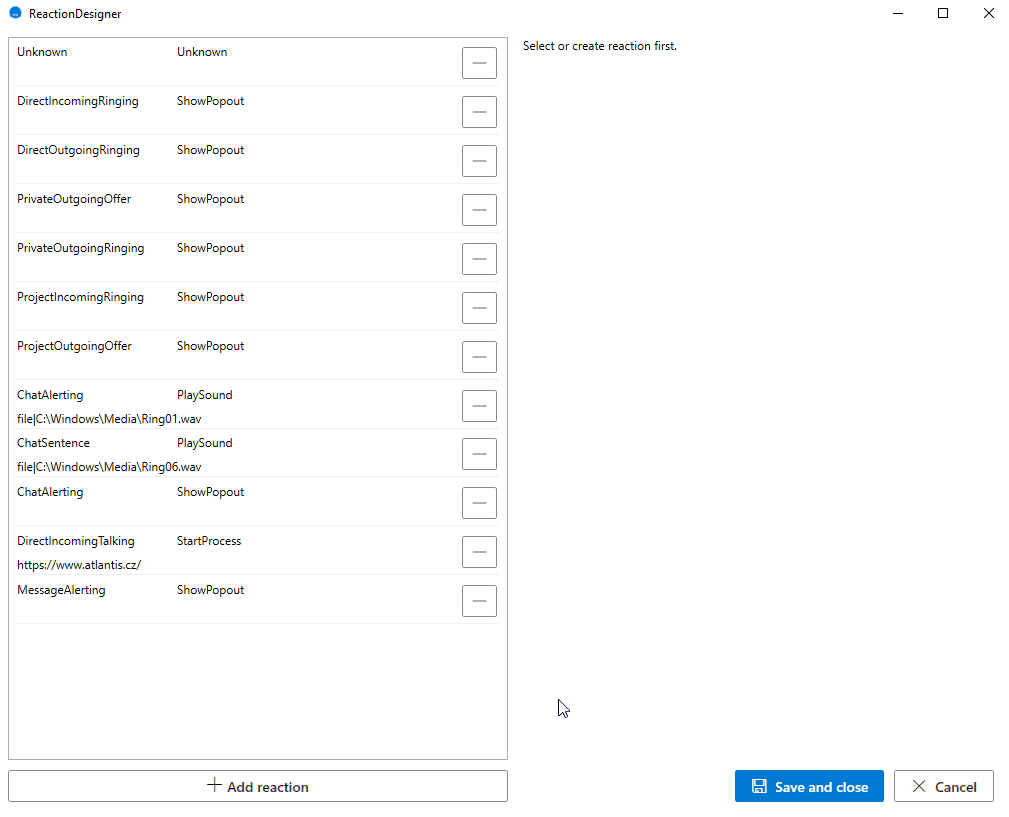Click PlaySound action in ChatSentence row
1009x817 pixels.
pyautogui.click(x=205, y=443)
